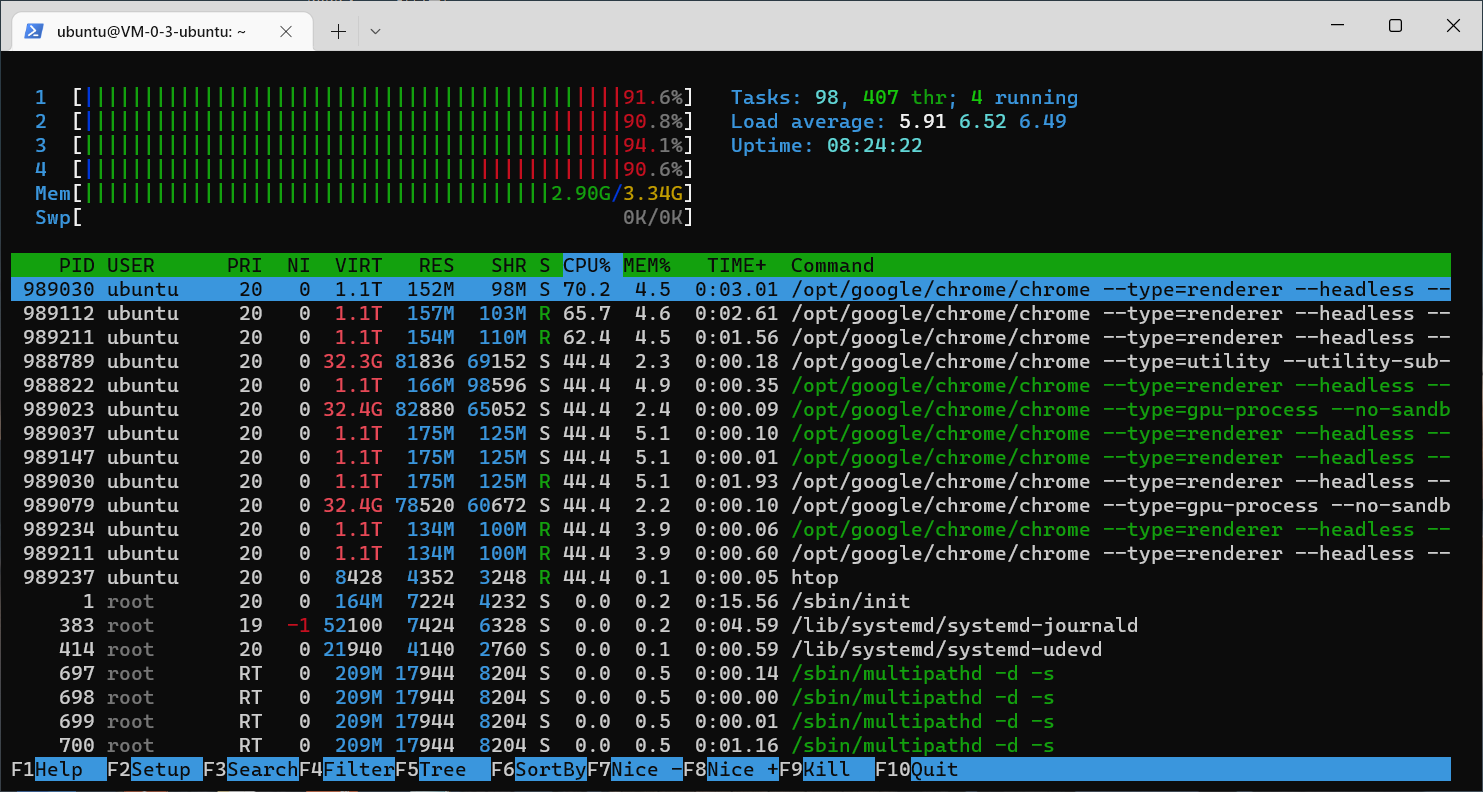Open the SortBy menu in htop

coord(539,769)
